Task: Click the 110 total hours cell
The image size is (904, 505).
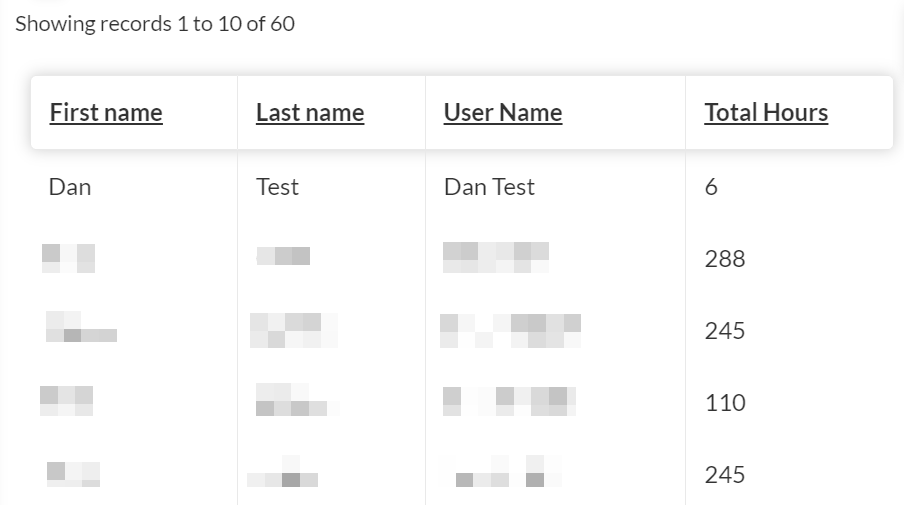Action: 725,403
